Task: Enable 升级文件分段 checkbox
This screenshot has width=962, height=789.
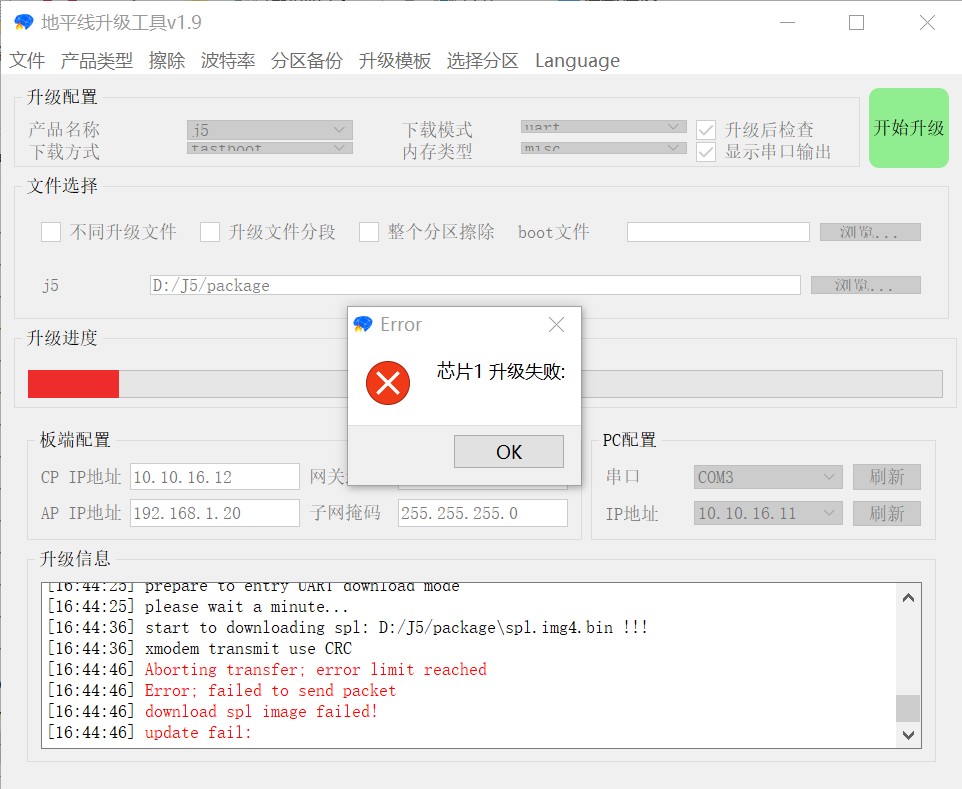Action: point(210,232)
